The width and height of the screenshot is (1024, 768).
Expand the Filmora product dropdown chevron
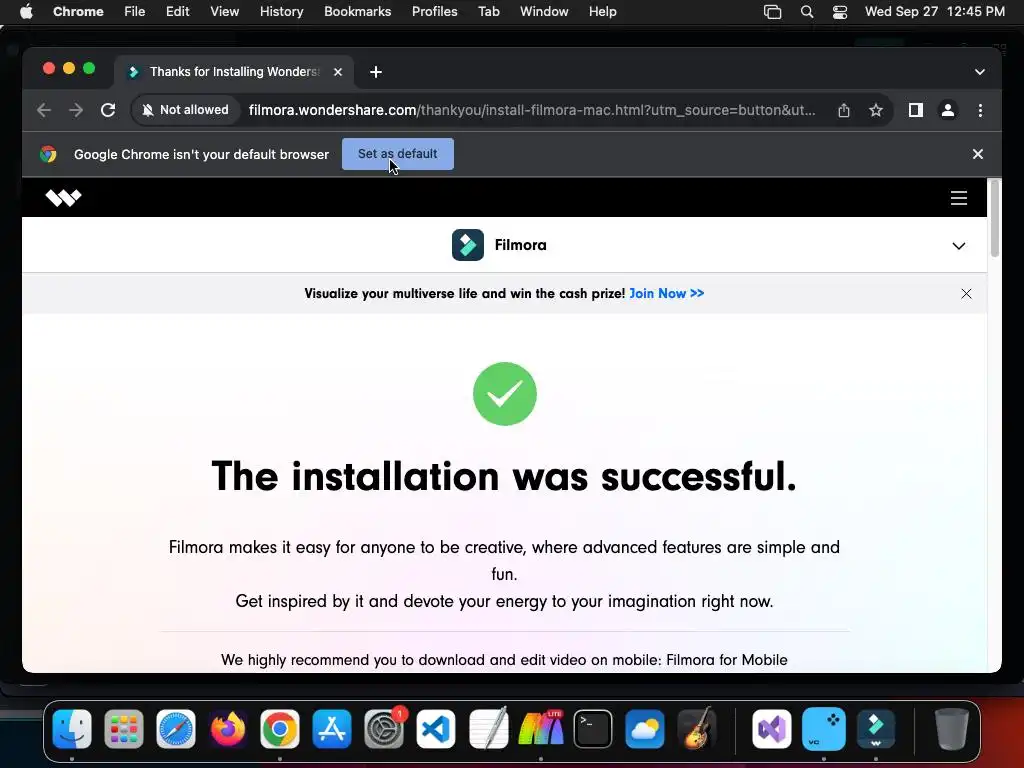click(x=958, y=246)
